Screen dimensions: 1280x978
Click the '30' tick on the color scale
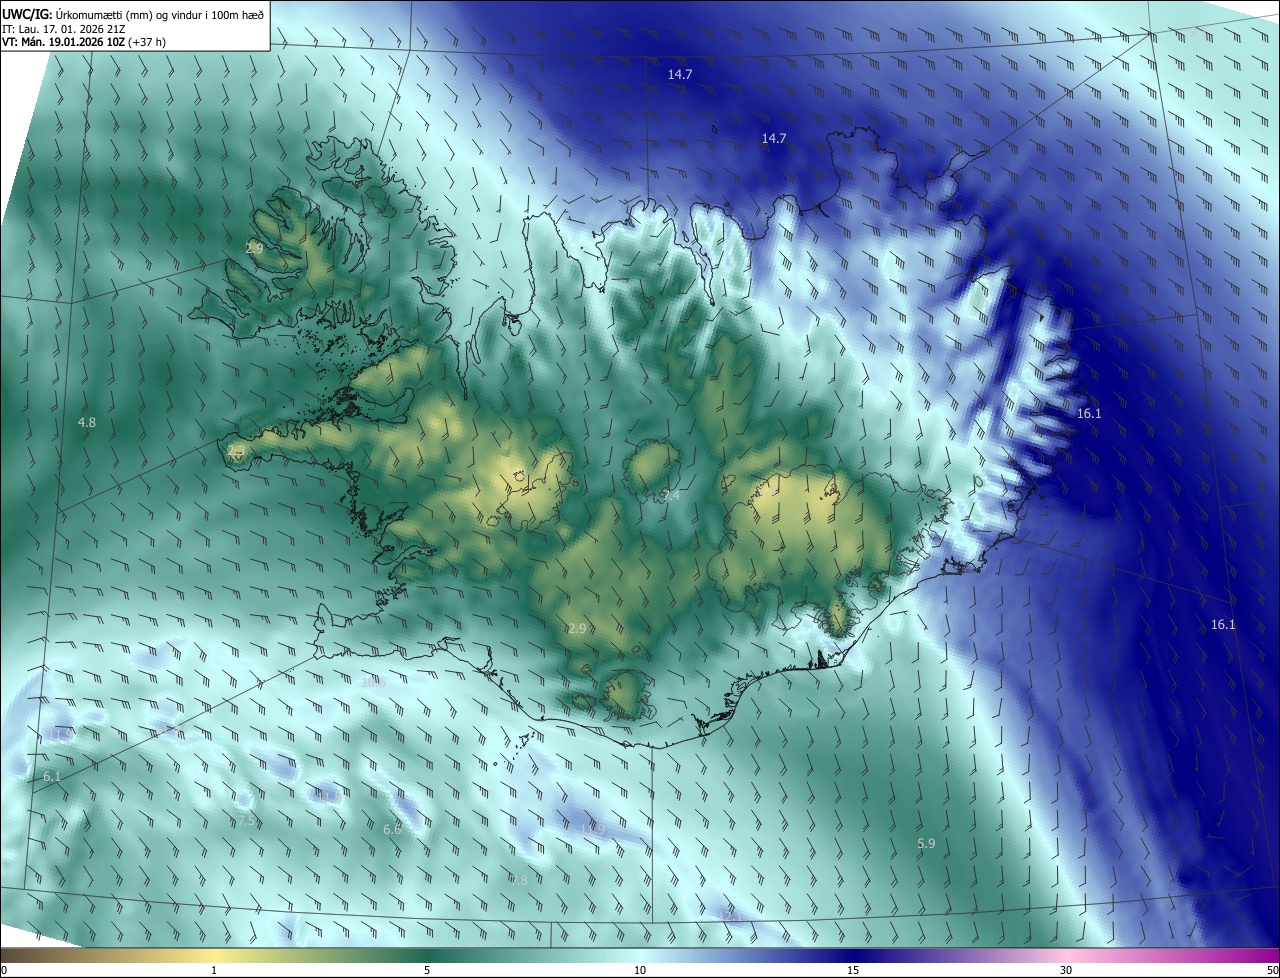click(x=1066, y=970)
